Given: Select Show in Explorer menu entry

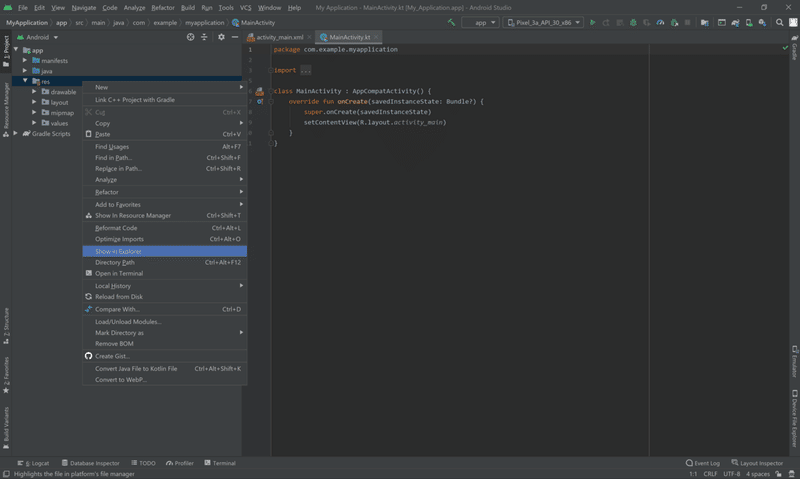Looking at the screenshot, I should tap(165, 251).
